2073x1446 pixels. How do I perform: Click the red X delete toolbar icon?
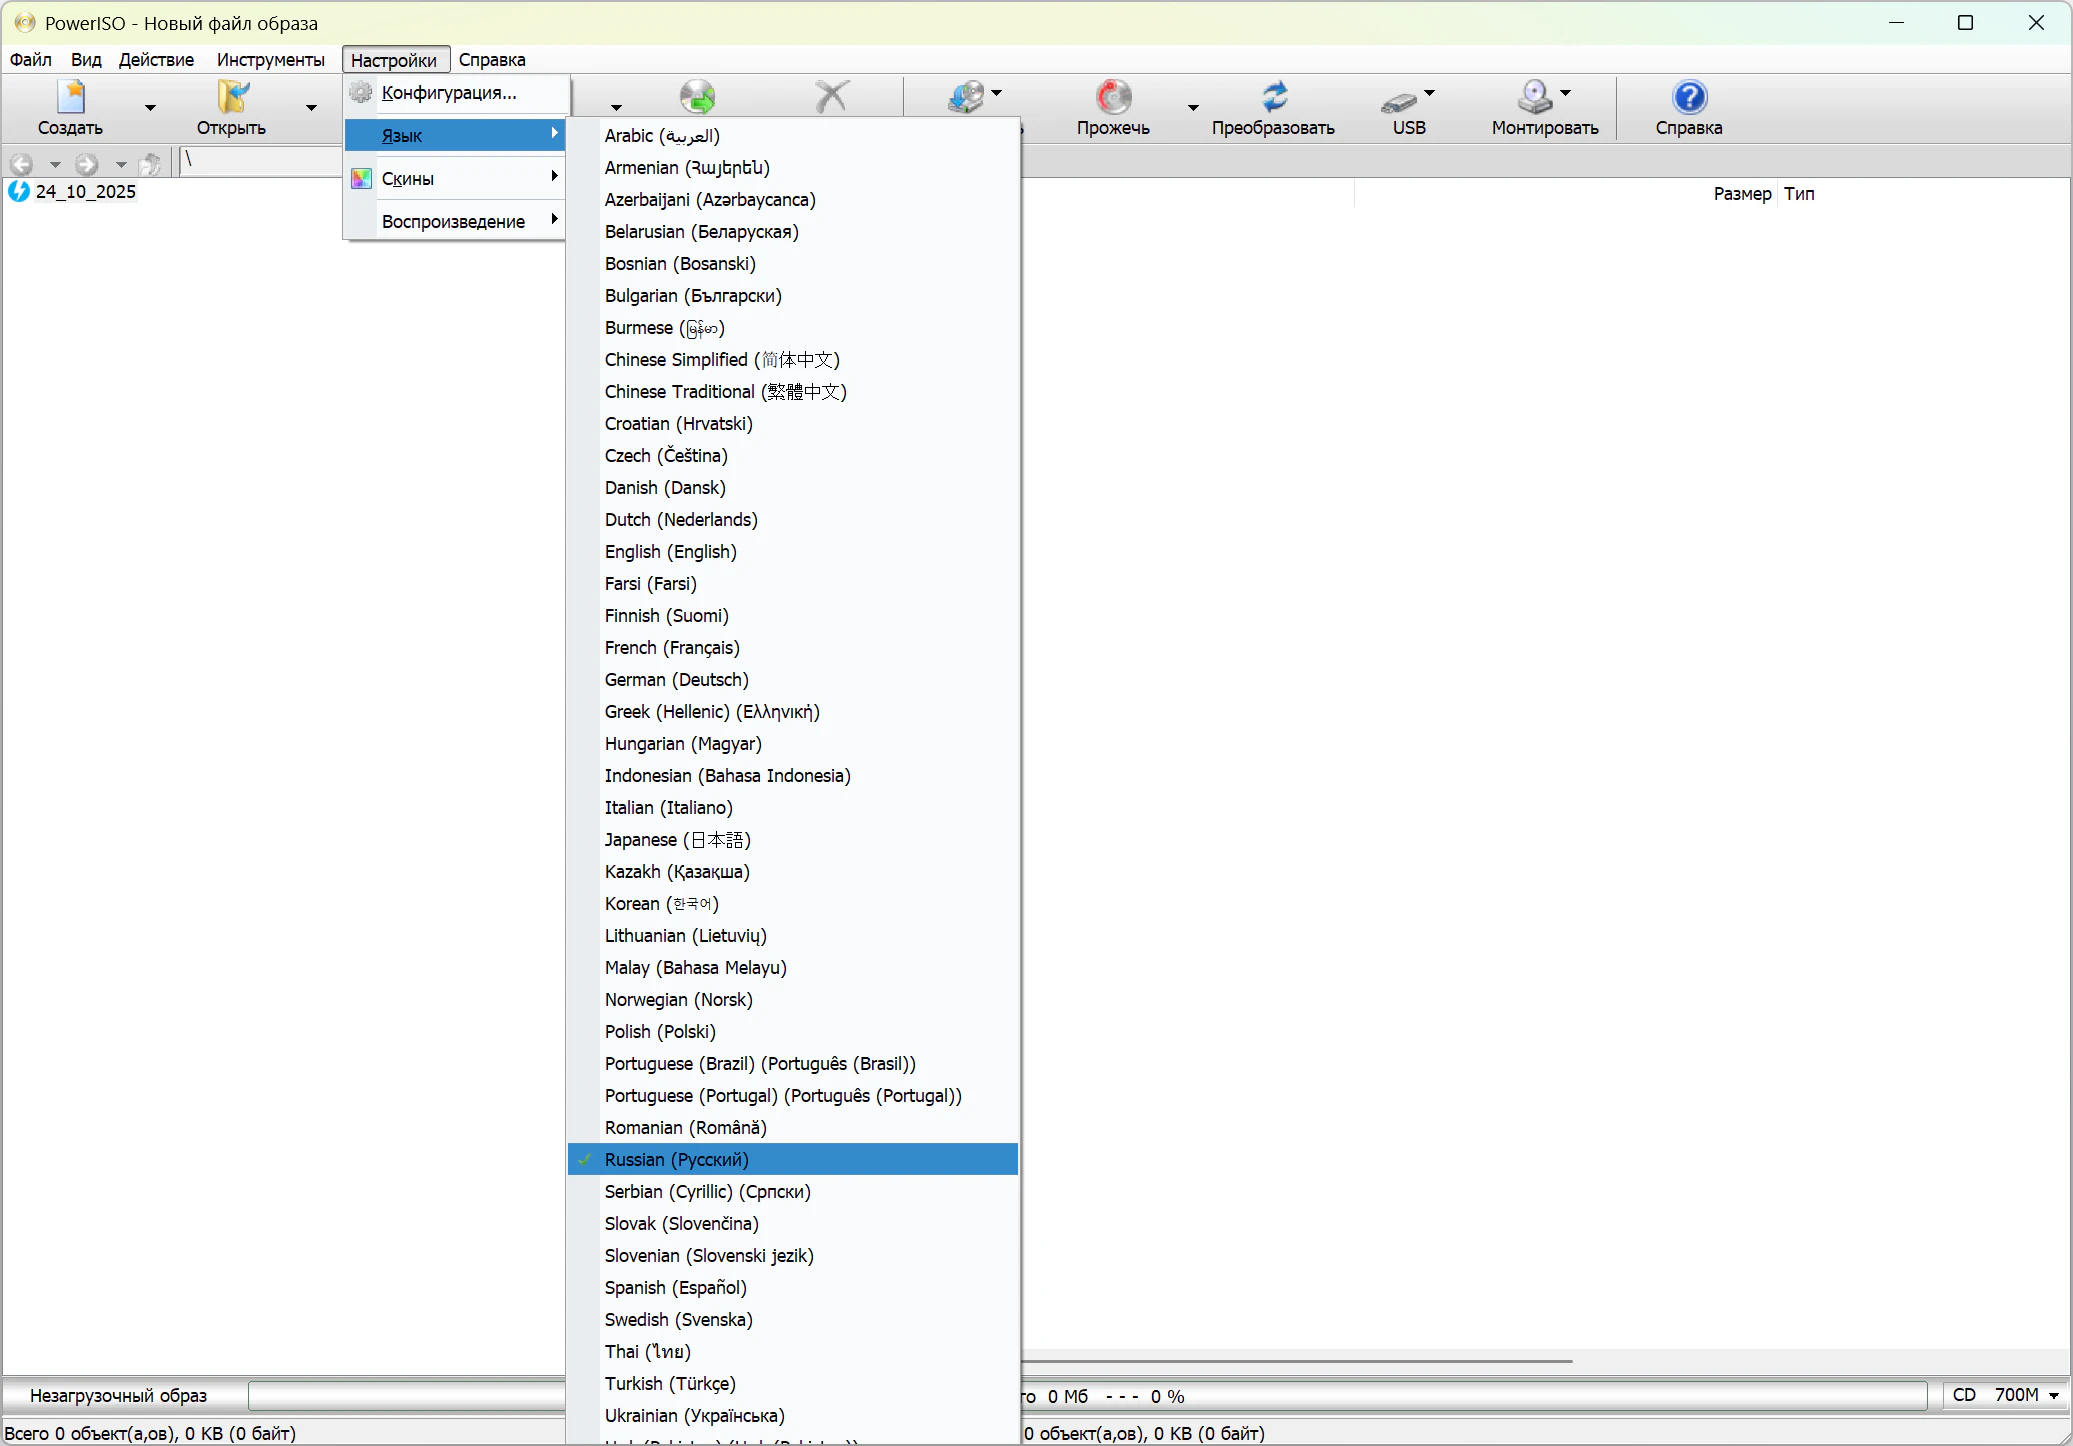tap(831, 97)
